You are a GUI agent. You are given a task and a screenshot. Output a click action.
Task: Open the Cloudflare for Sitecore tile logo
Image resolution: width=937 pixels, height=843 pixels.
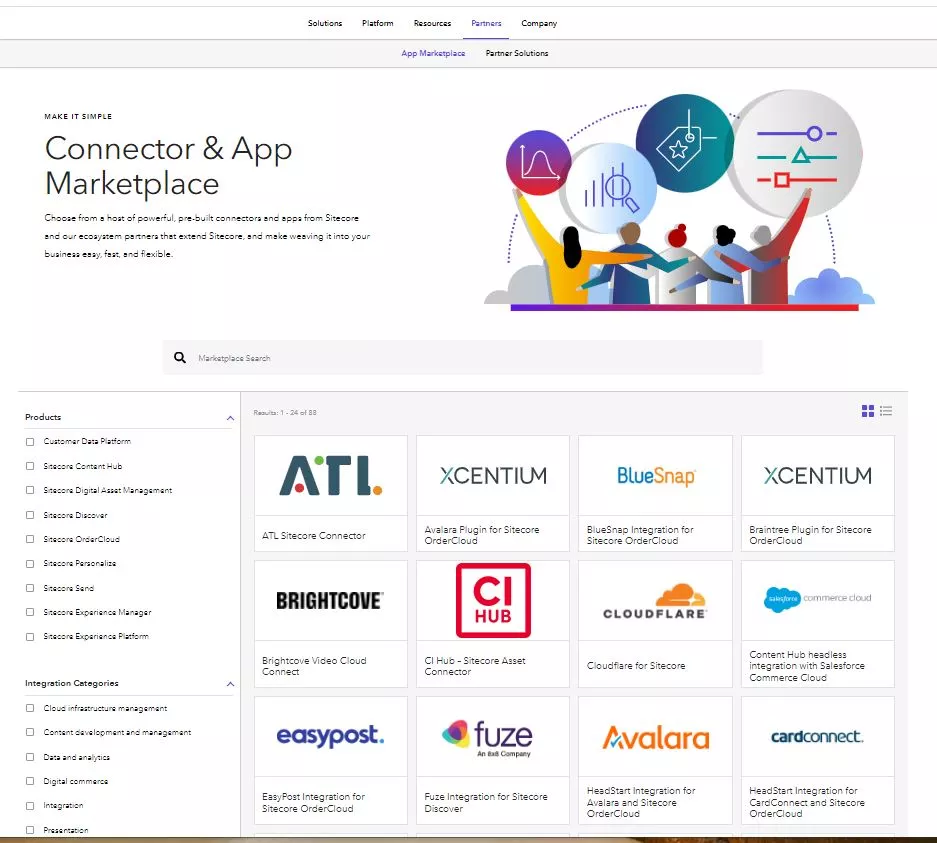(654, 600)
